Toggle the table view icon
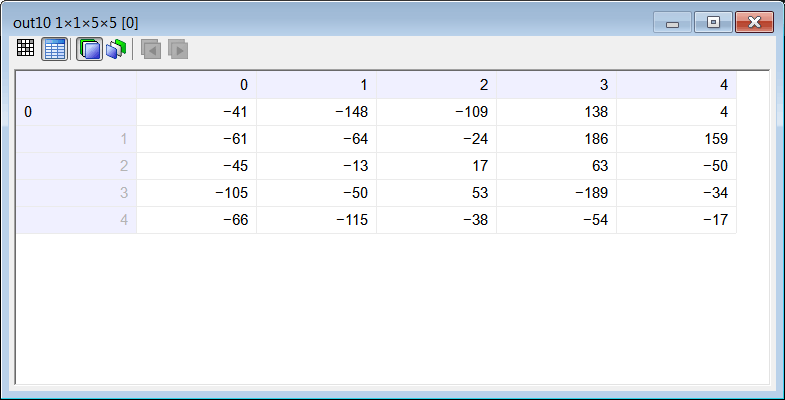This screenshot has height=400, width=785. (55, 49)
